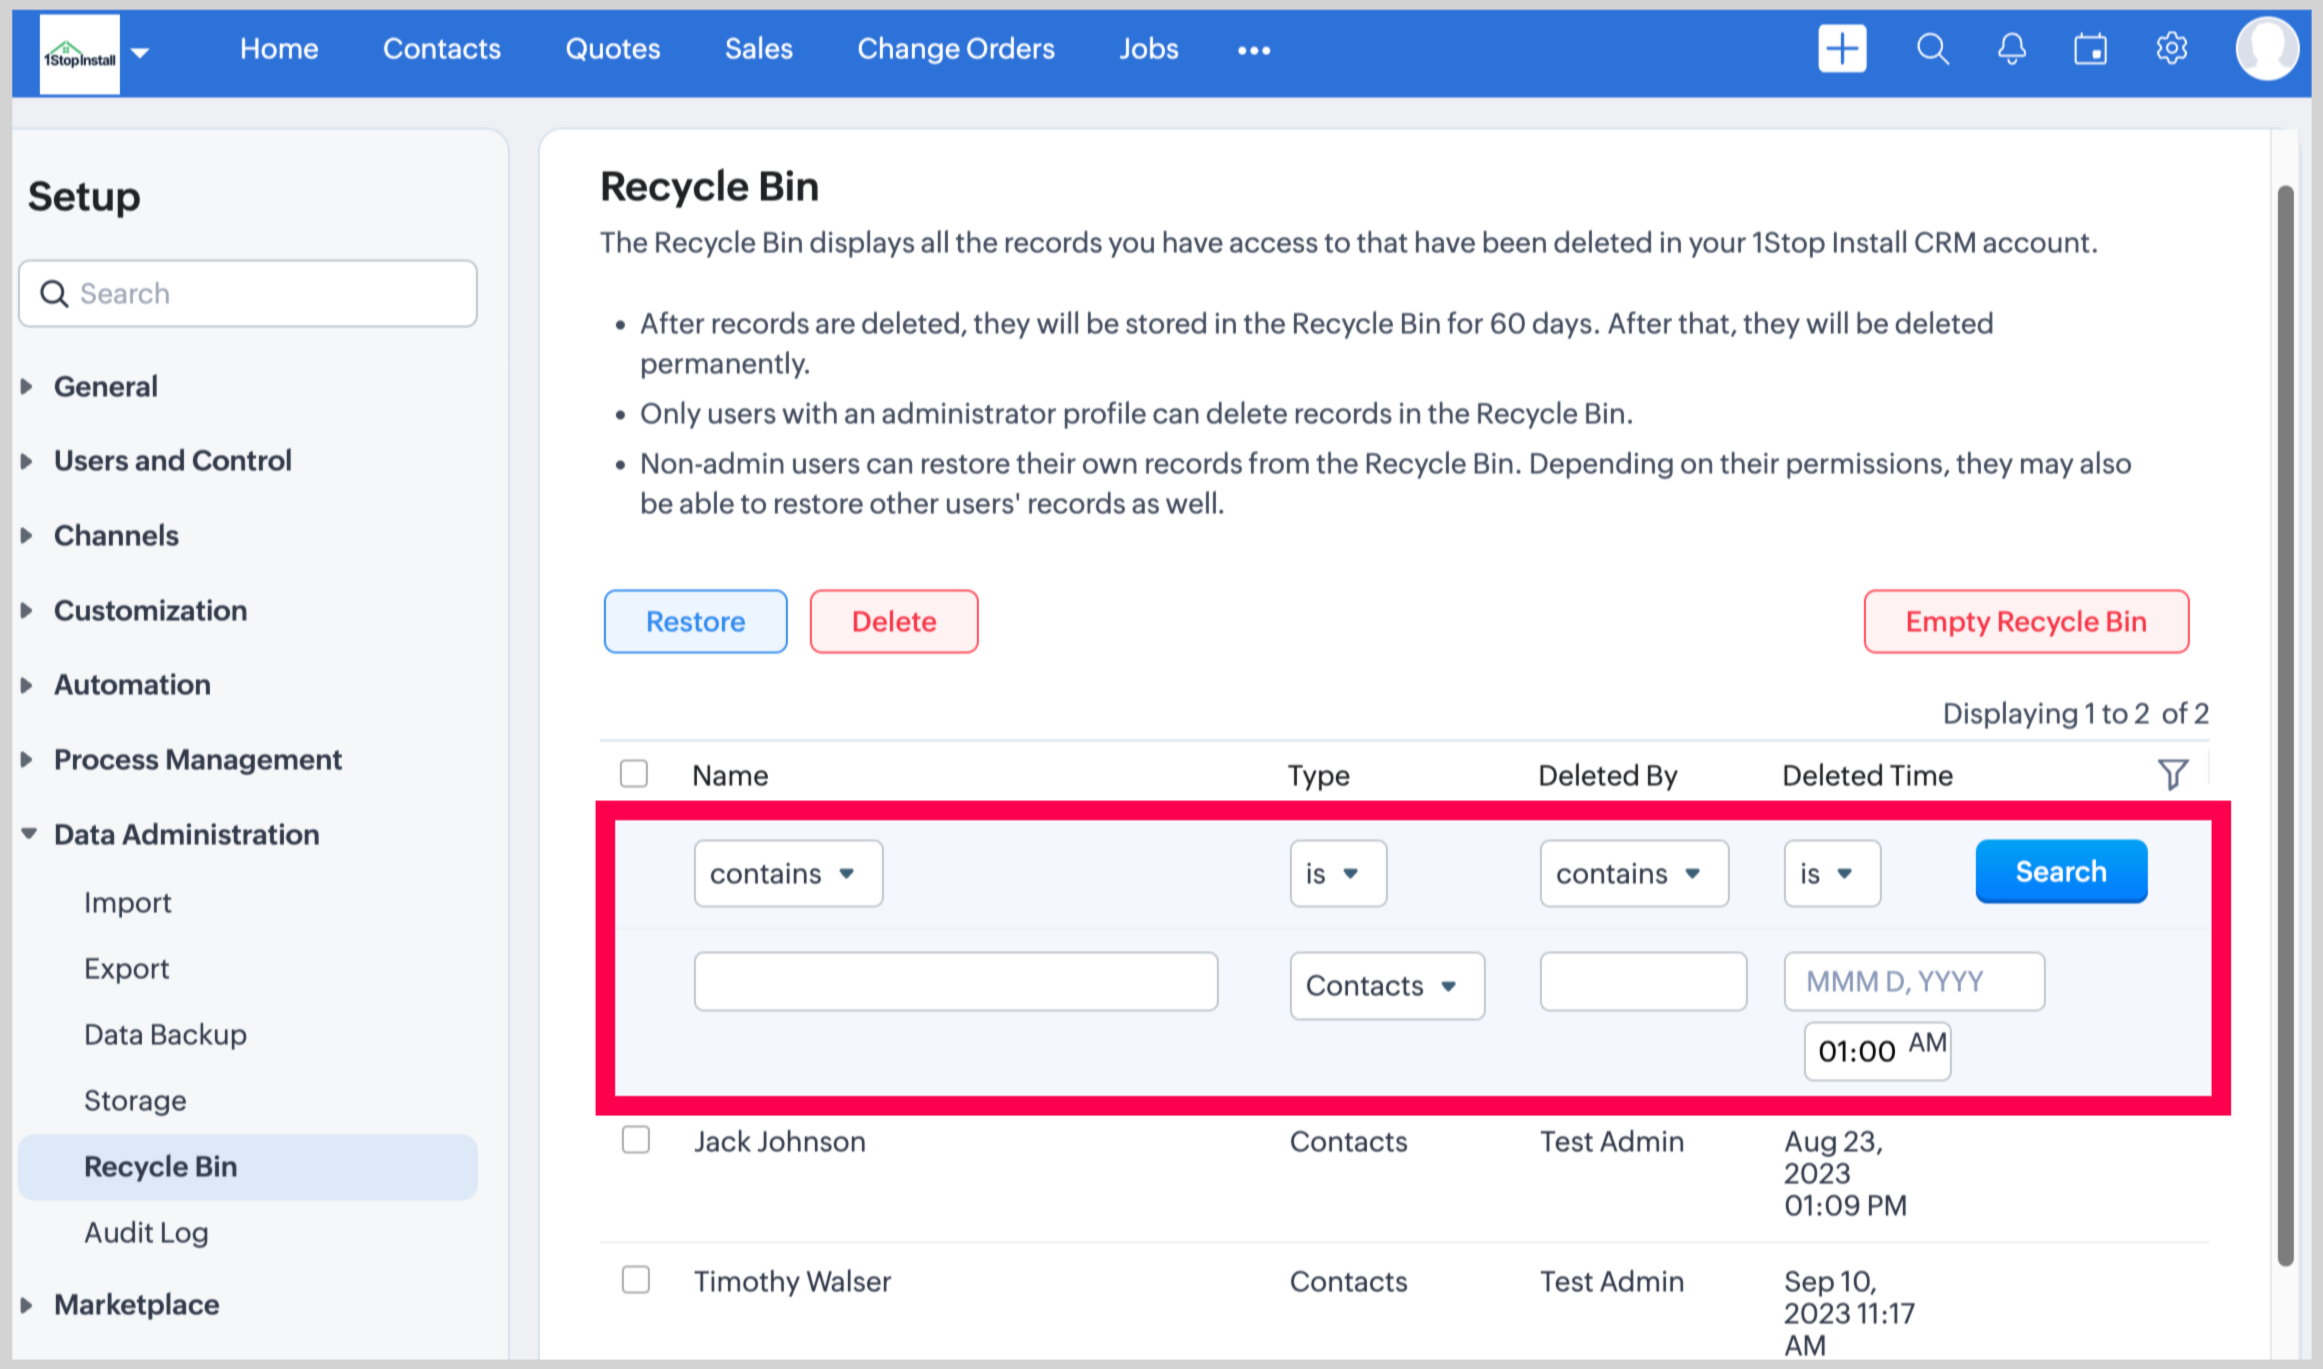Click the user profile avatar

coord(2265,49)
